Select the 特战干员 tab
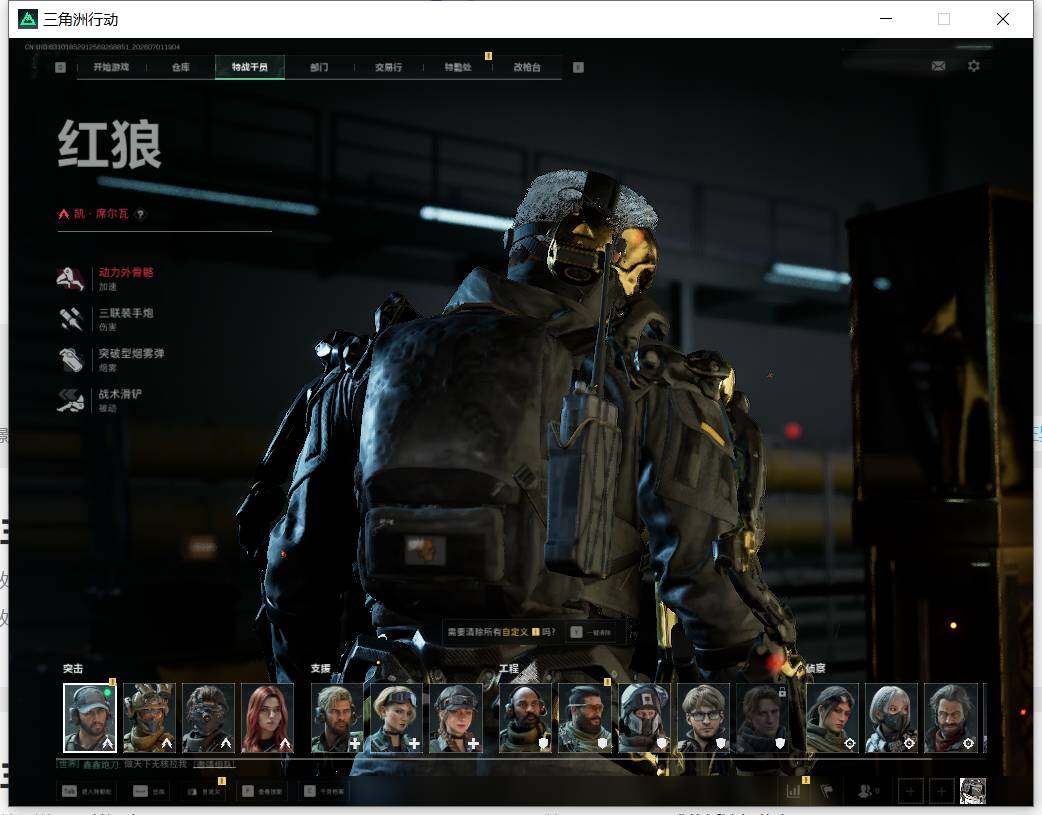 coord(250,67)
